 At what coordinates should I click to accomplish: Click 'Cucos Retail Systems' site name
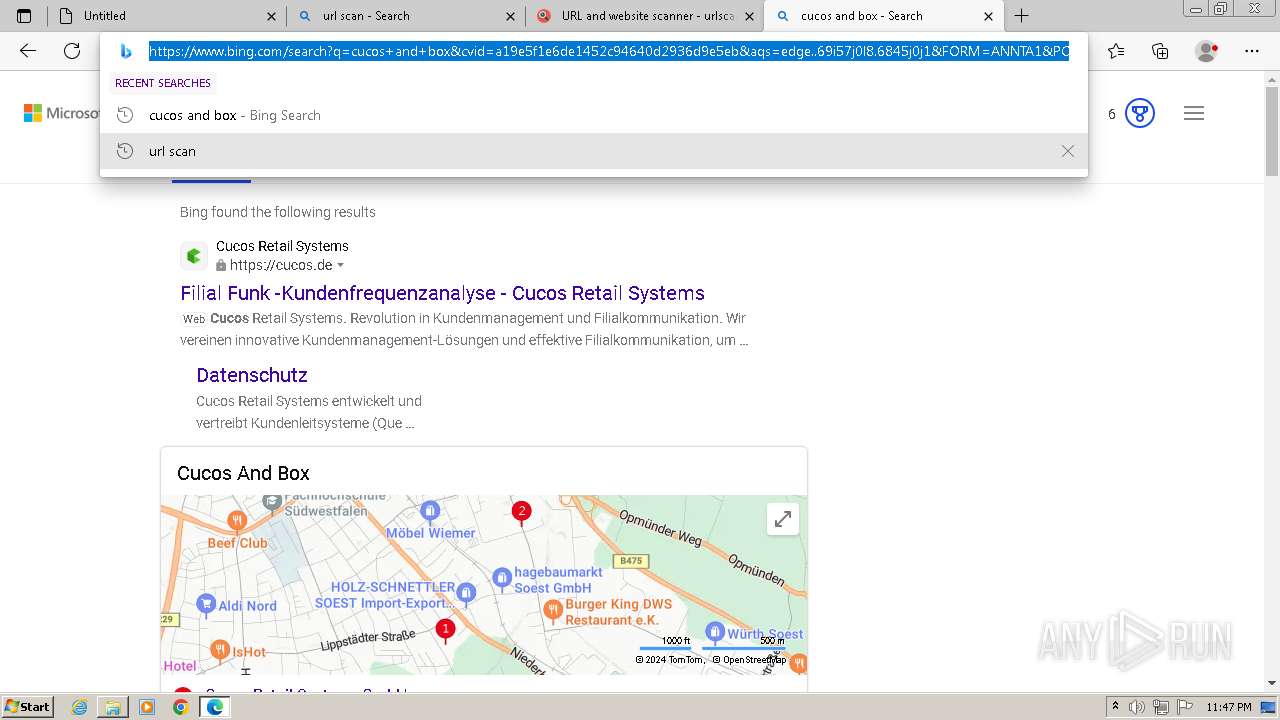(282, 246)
